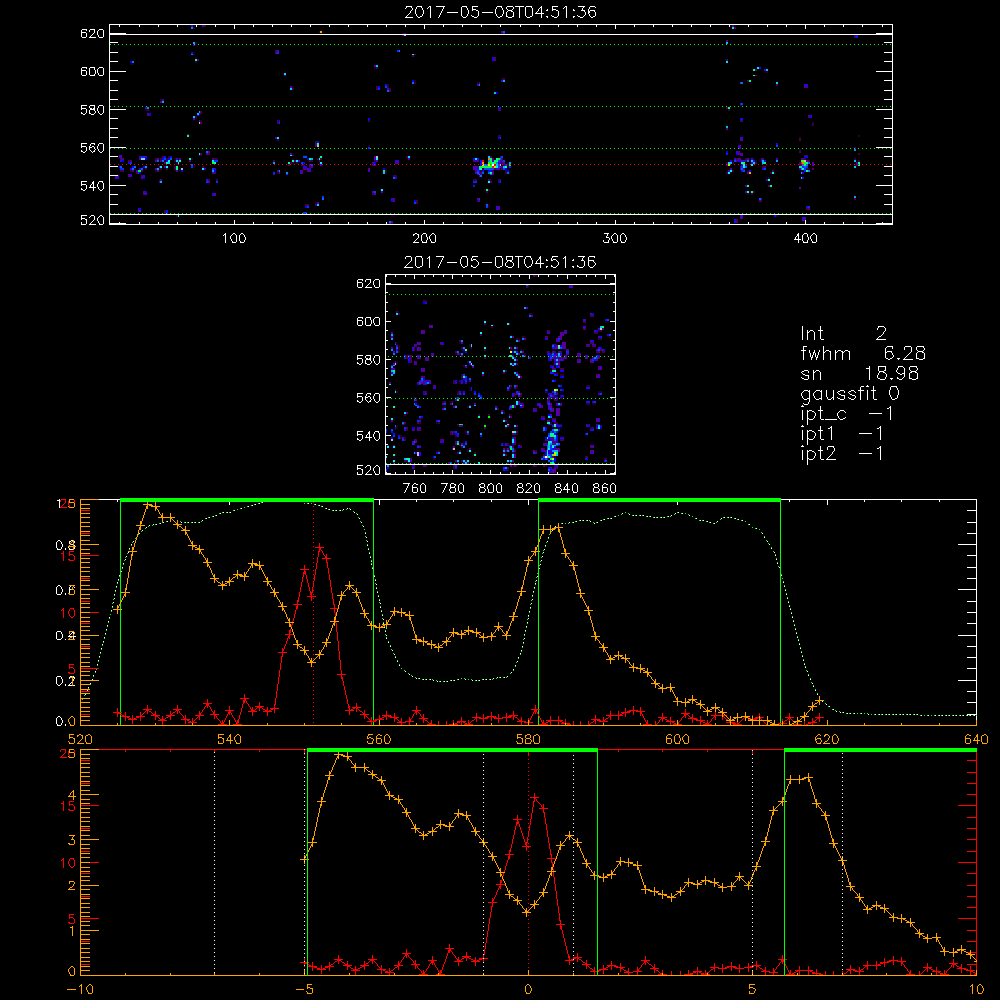The height and width of the screenshot is (1000, 1000).
Task: Click the 'ipt1 -1' label
Action: tap(842, 434)
